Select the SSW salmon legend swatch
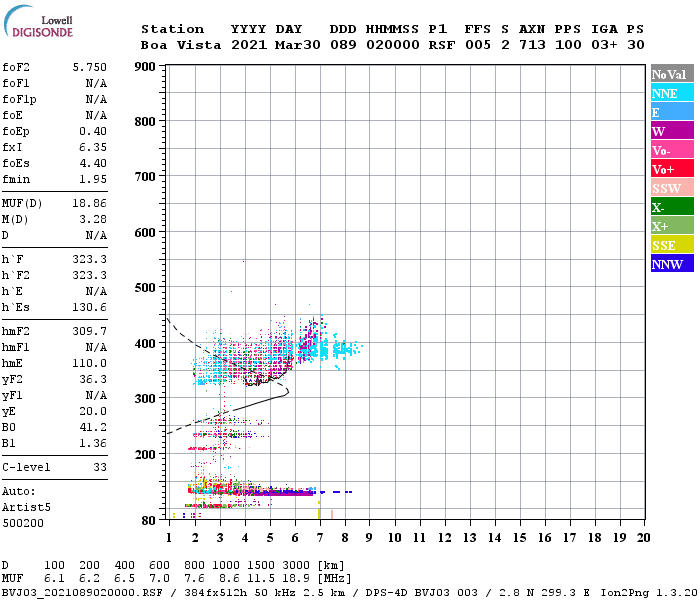 point(672,188)
